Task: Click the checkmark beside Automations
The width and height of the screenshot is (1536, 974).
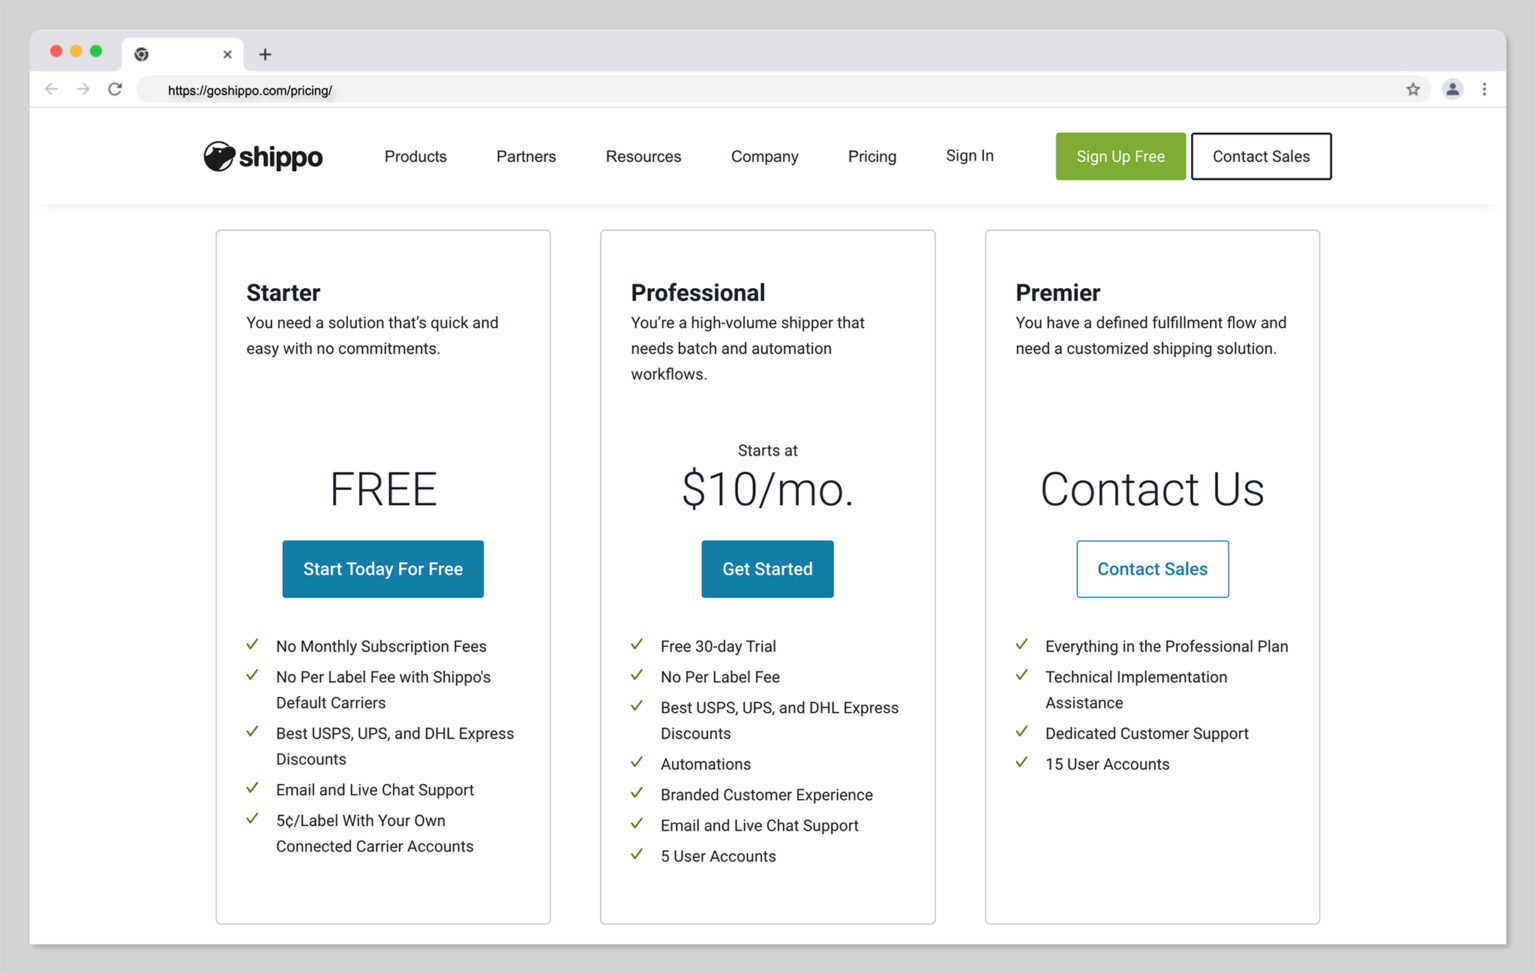Action: (637, 762)
